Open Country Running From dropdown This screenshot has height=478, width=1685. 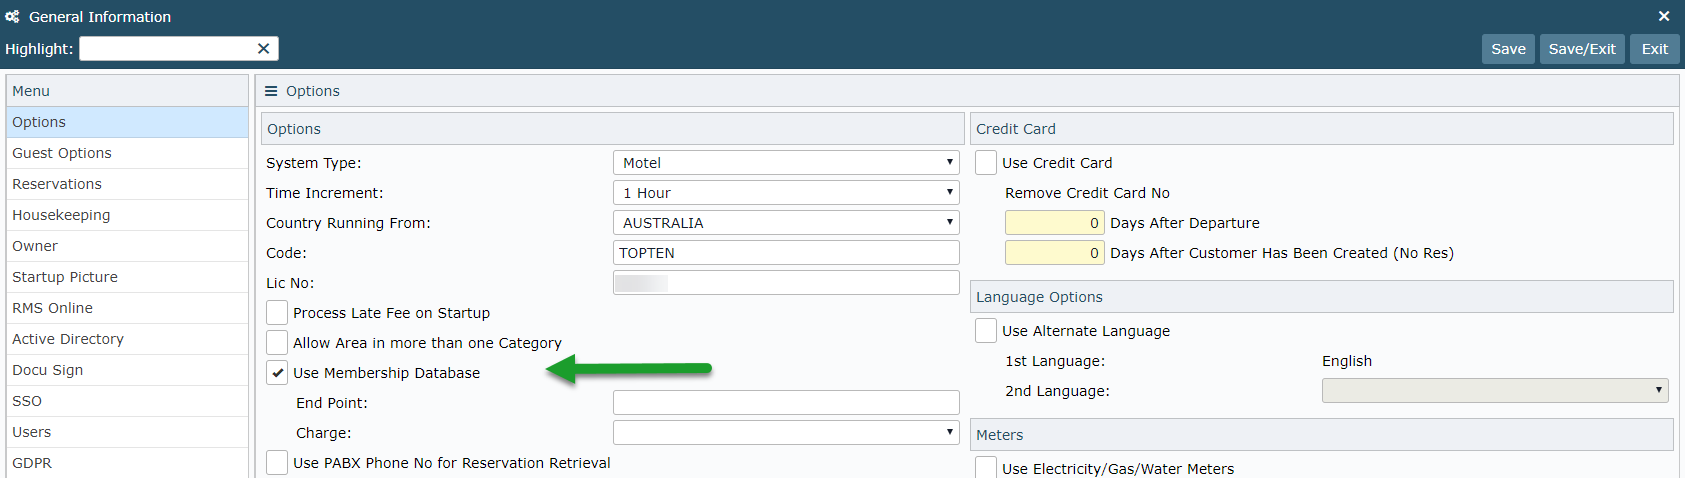[785, 223]
